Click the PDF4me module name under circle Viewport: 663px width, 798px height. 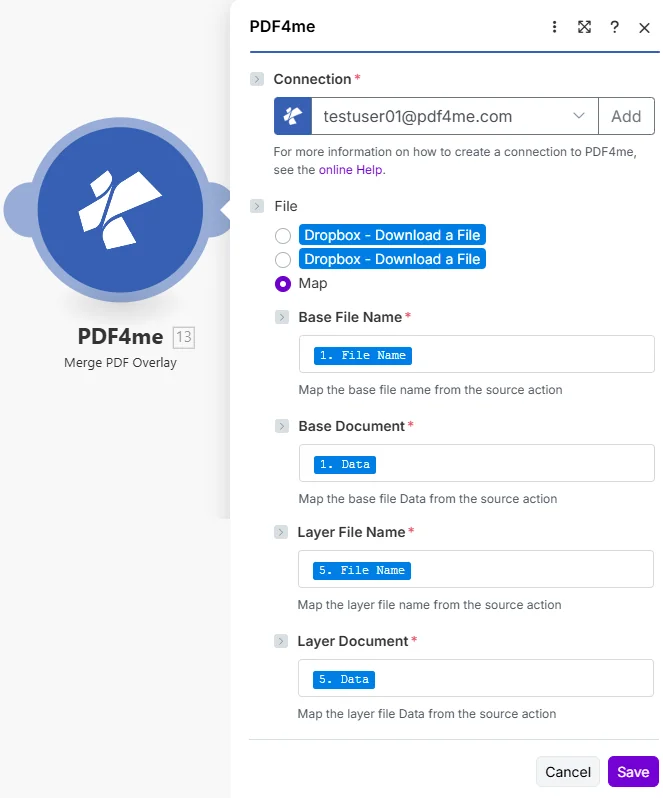click(120, 336)
